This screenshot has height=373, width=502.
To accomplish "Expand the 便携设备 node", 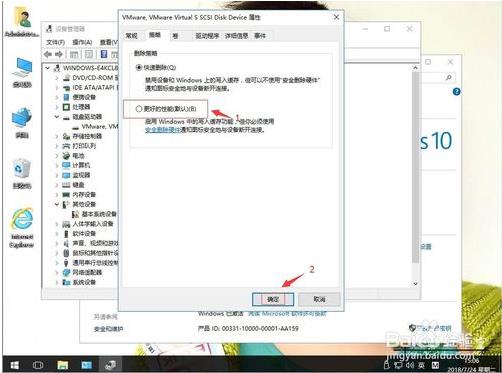I will pyautogui.click(x=57, y=97).
